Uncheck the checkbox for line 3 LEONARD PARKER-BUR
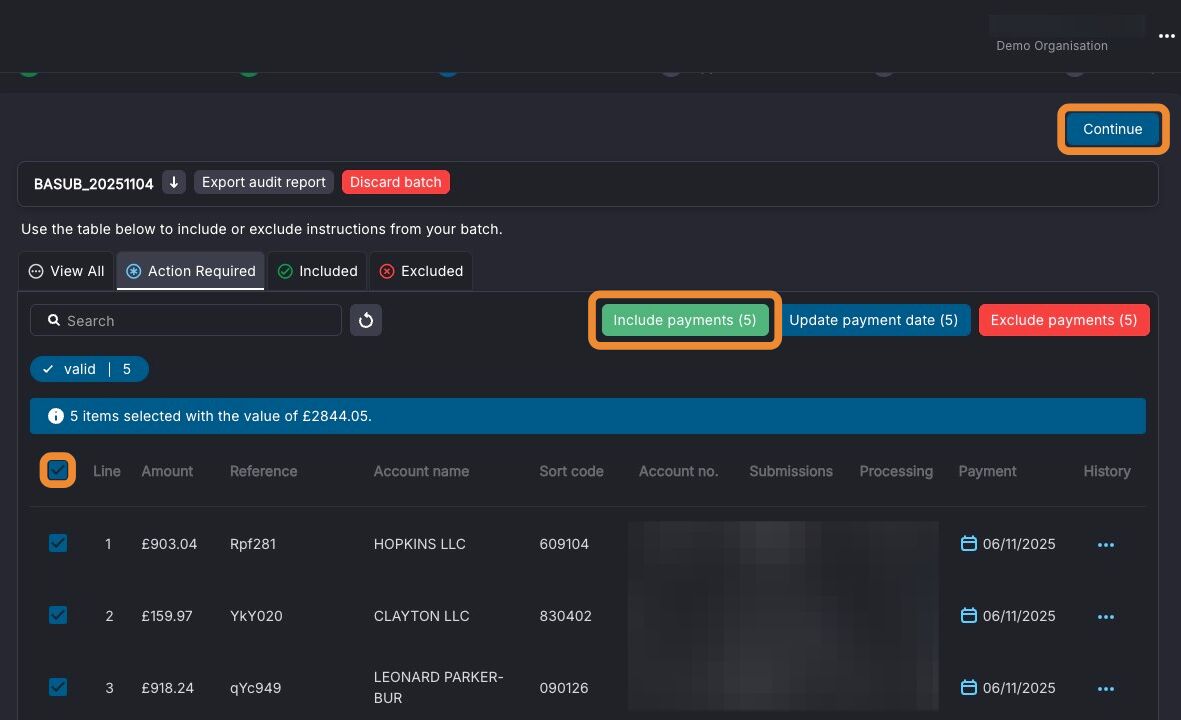The image size is (1181, 720). coord(58,687)
